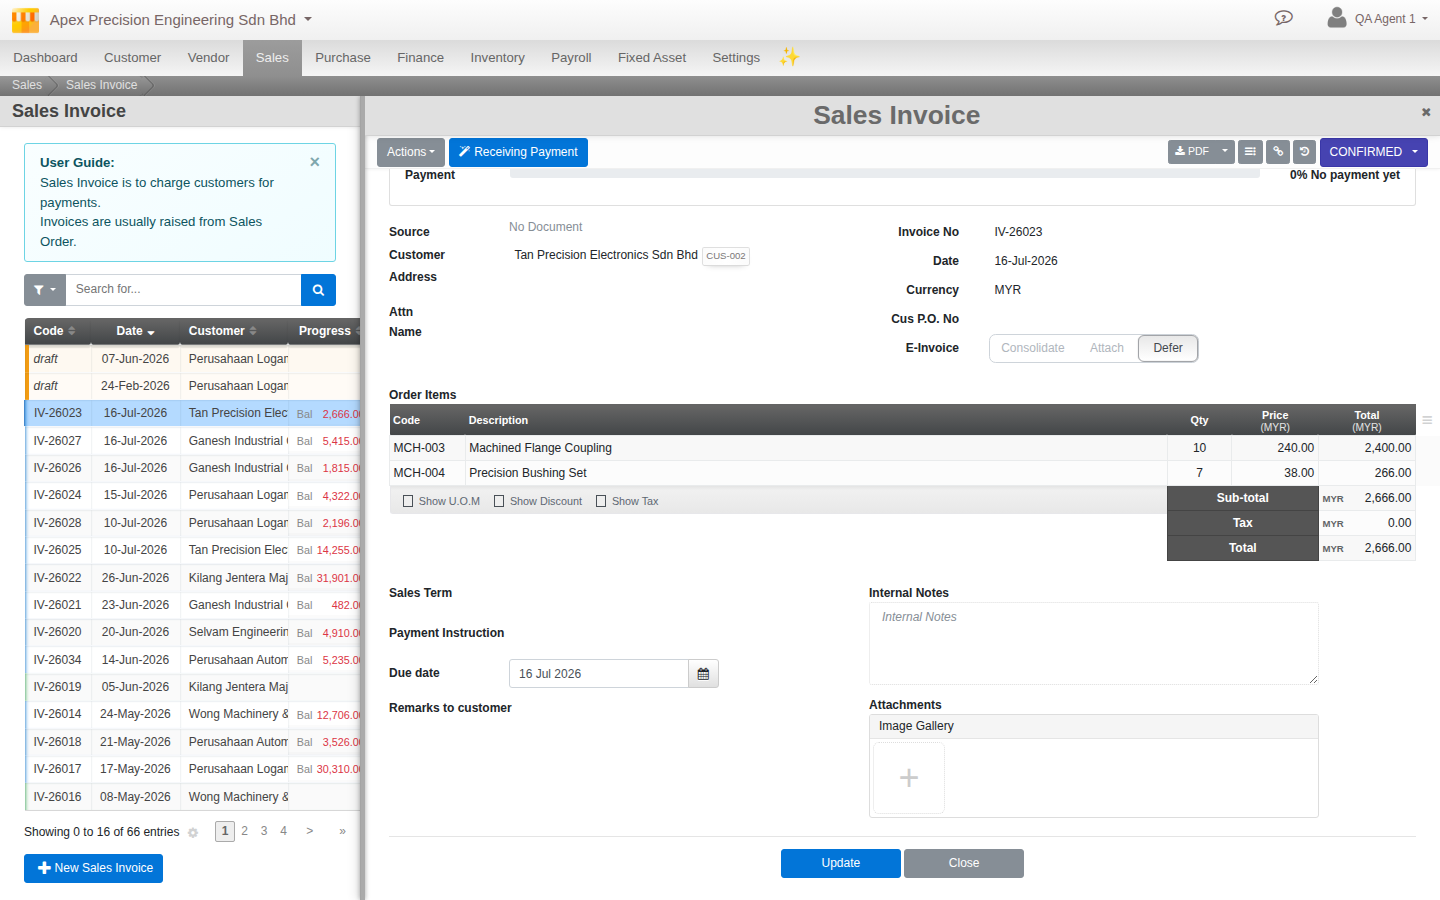Sort list by Date column
The height and width of the screenshot is (900, 1440).
pos(135,331)
